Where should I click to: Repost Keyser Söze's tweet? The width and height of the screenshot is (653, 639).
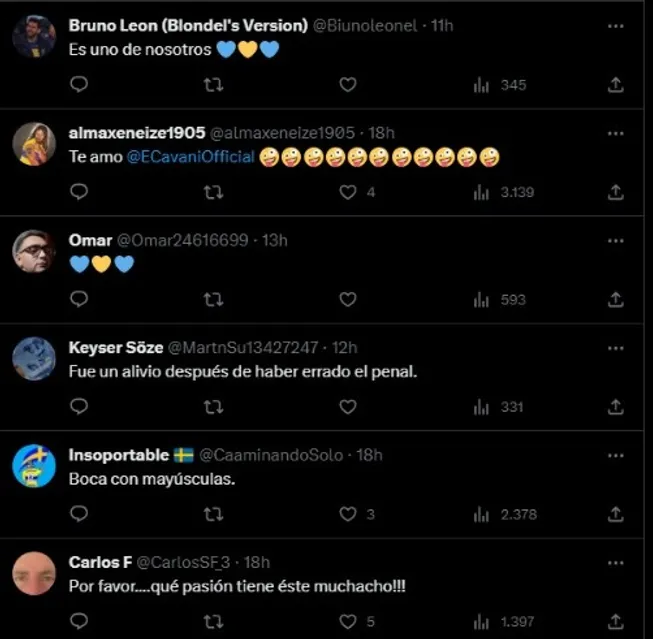click(x=213, y=407)
